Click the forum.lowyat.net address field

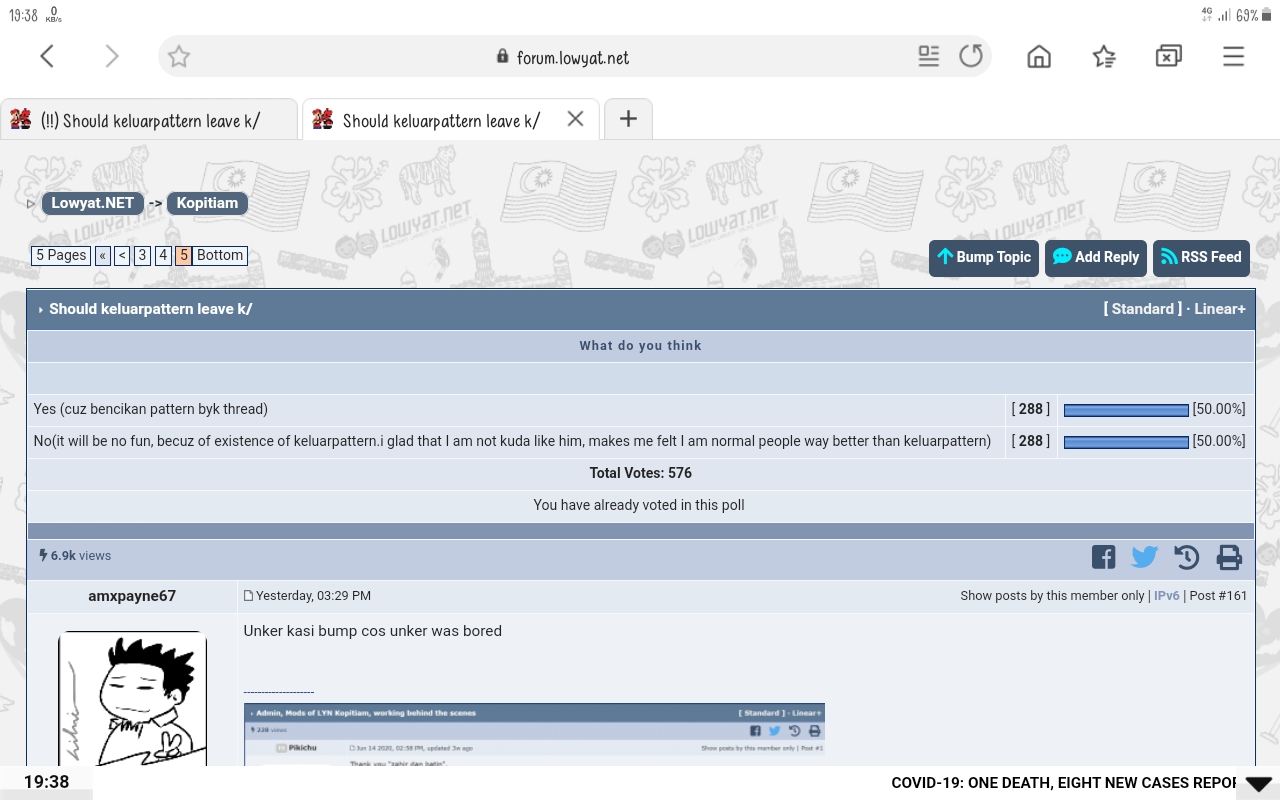pos(572,58)
